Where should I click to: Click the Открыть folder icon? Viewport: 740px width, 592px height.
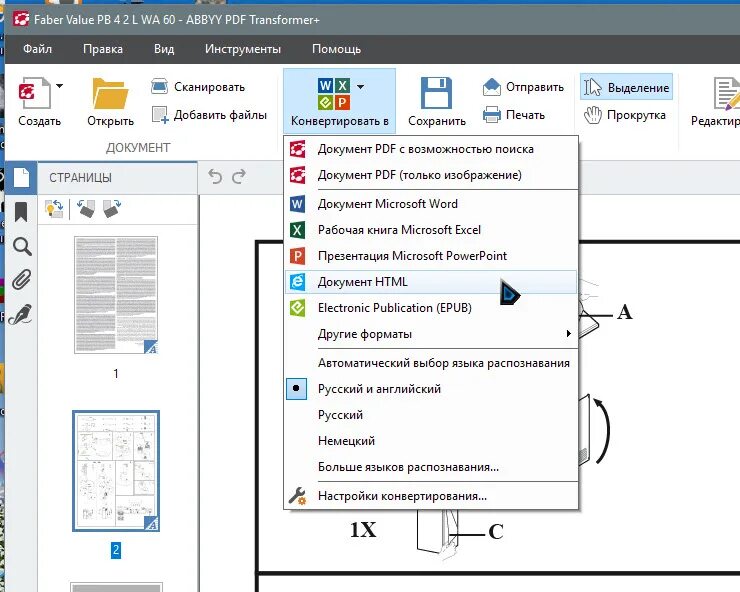point(110,93)
